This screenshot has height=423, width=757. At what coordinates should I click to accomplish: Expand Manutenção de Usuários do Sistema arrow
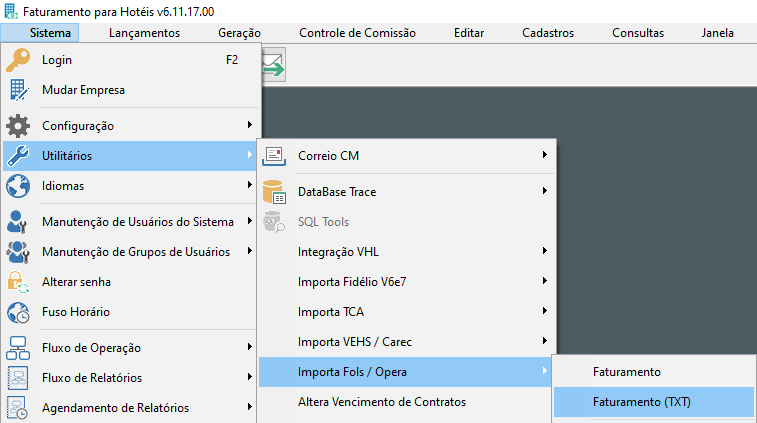pos(250,221)
